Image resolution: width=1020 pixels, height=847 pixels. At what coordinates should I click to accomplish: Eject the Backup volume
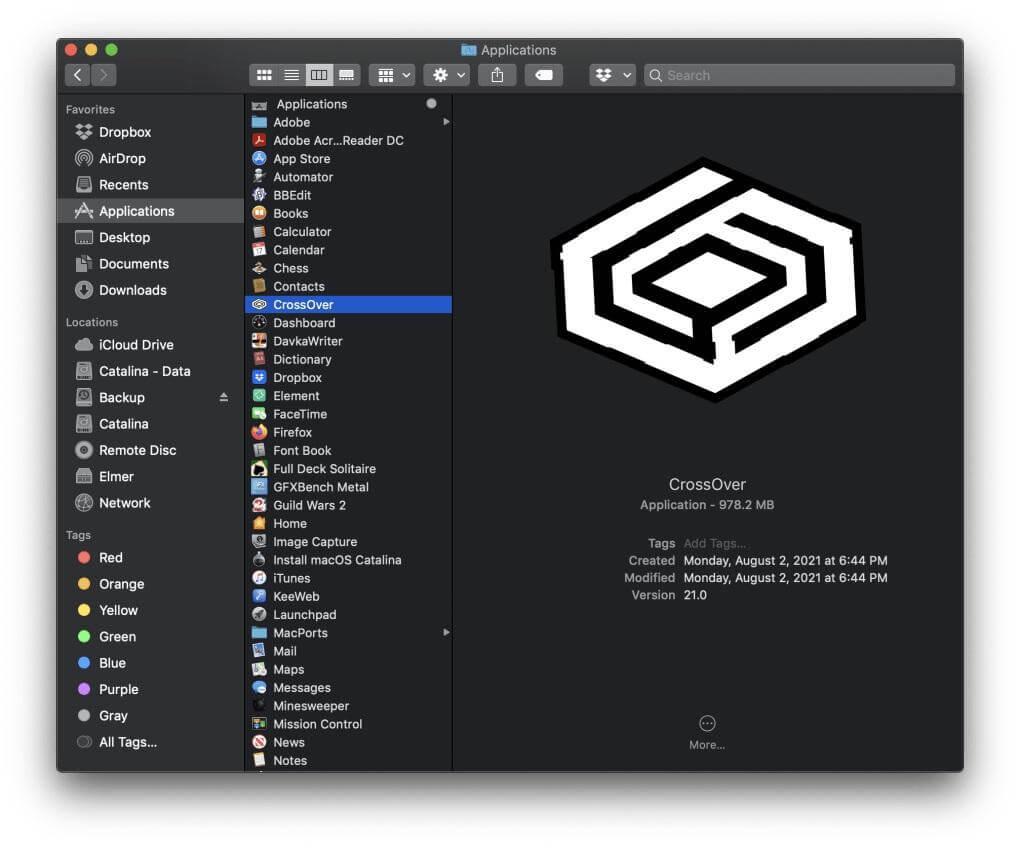pyautogui.click(x=224, y=397)
